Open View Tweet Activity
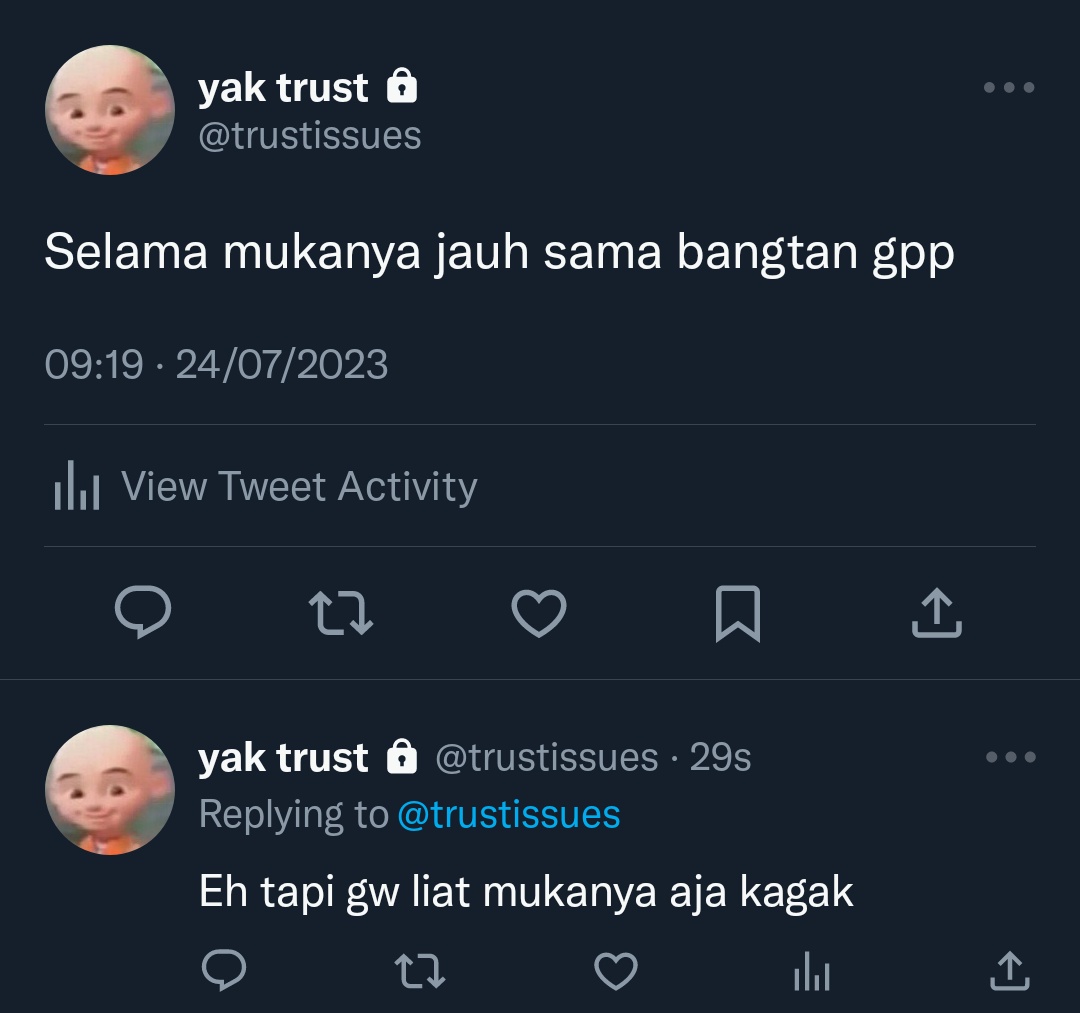The height and width of the screenshot is (1013, 1080). (266, 486)
